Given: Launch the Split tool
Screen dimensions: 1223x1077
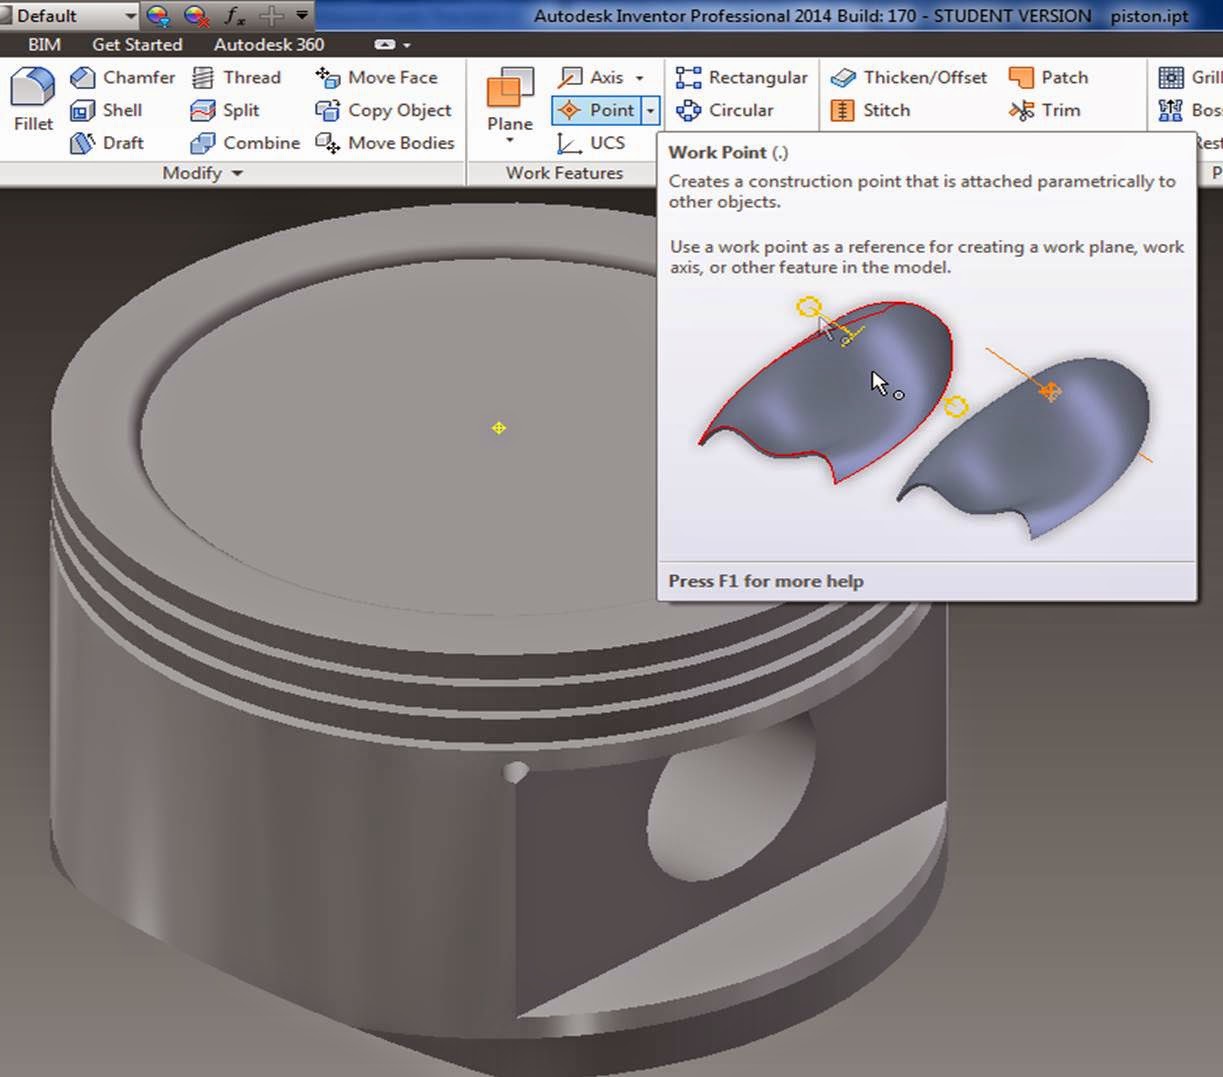Looking at the screenshot, I should coord(233,110).
